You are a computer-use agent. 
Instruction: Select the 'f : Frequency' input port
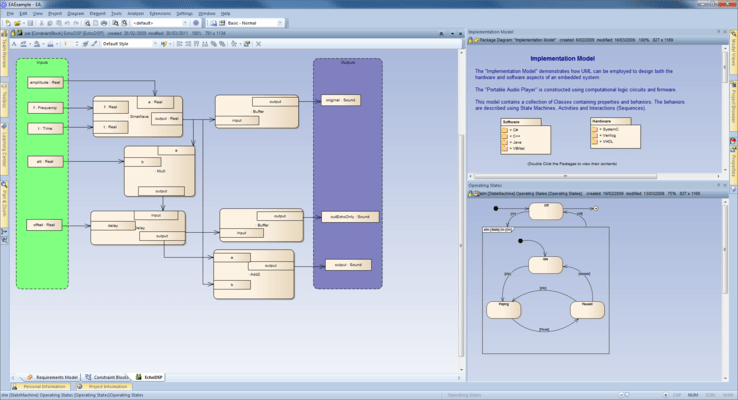point(45,108)
